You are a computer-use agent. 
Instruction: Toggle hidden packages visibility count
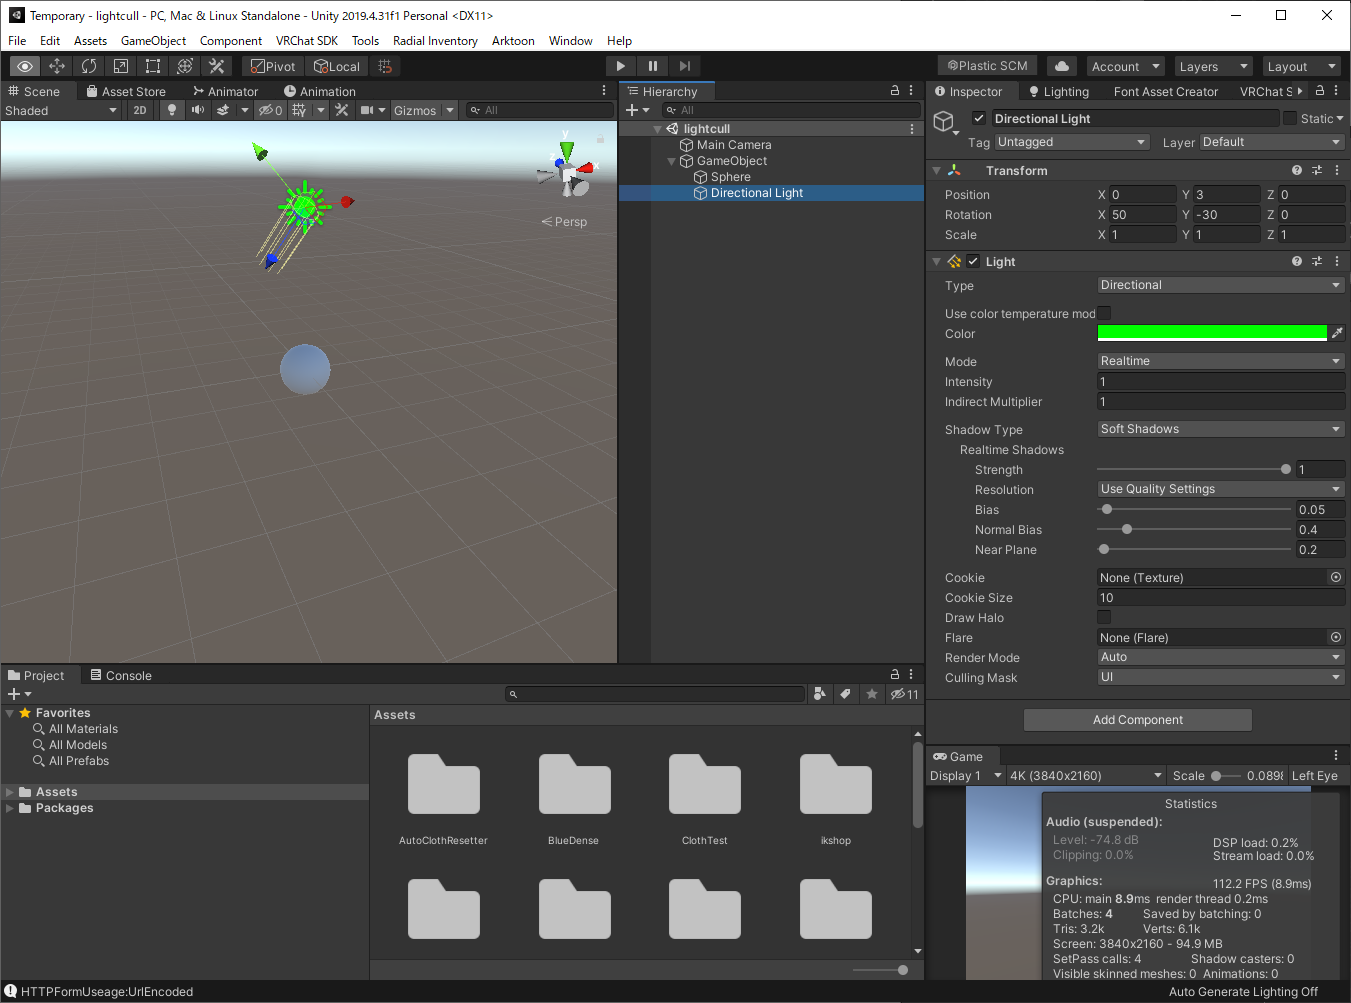(905, 694)
